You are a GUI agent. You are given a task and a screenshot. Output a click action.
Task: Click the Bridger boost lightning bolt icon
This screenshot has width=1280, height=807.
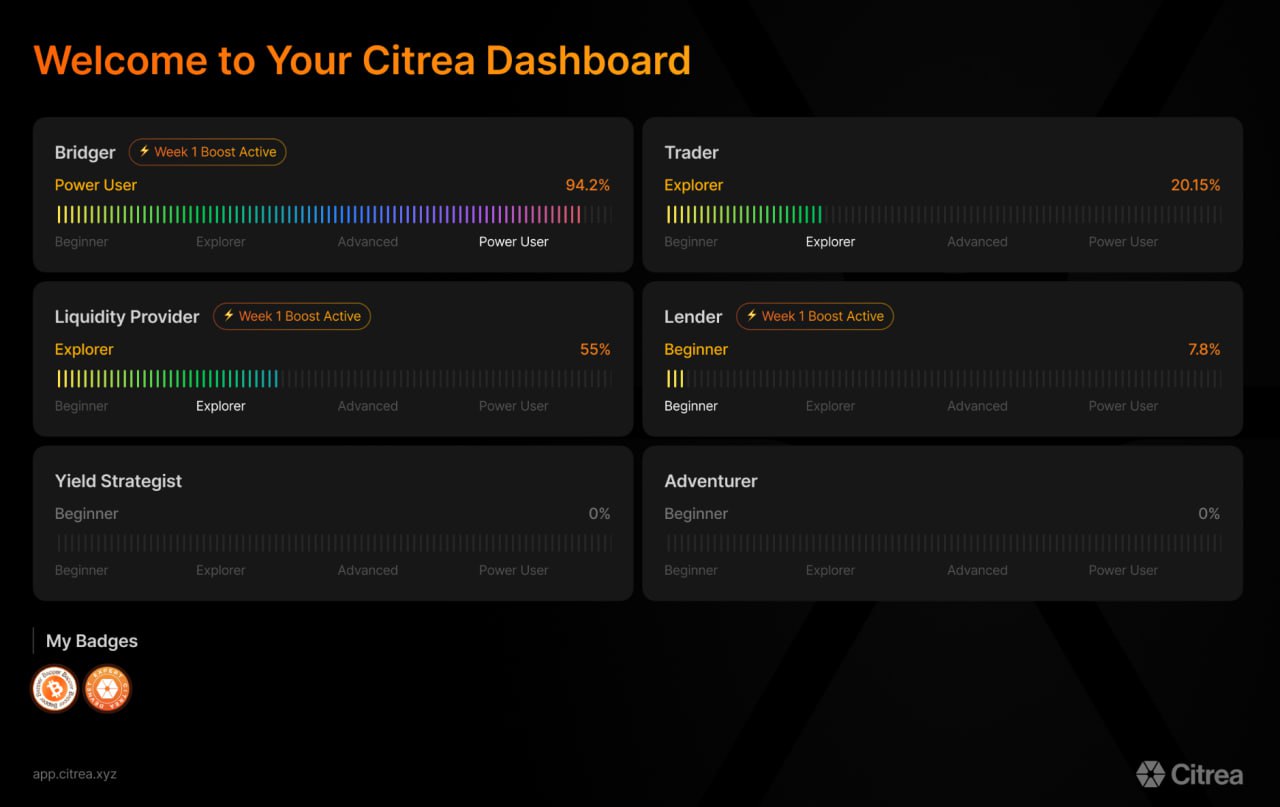pyautogui.click(x=144, y=152)
